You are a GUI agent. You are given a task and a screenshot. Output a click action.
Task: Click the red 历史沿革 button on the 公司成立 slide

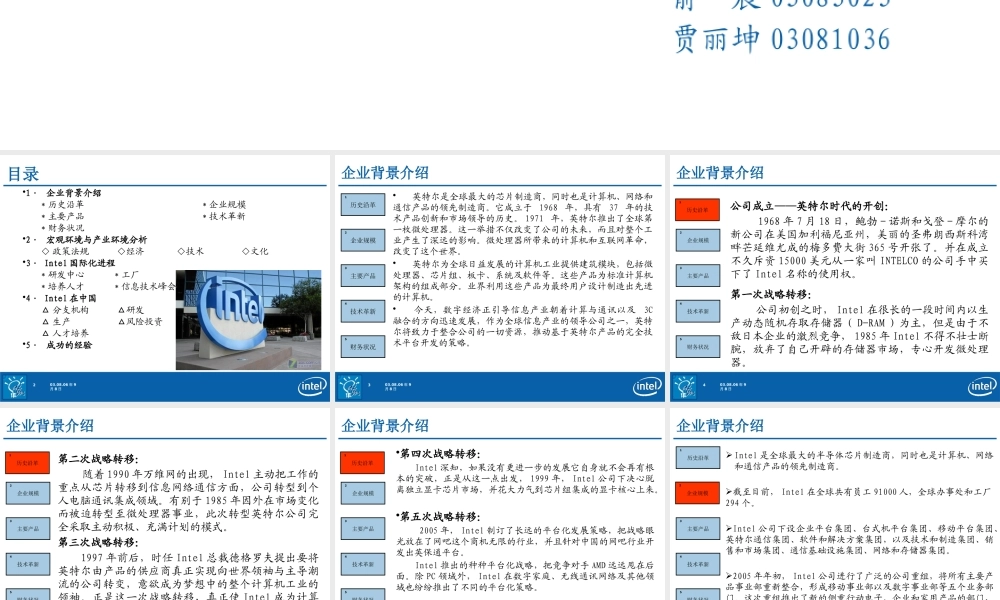[698, 210]
